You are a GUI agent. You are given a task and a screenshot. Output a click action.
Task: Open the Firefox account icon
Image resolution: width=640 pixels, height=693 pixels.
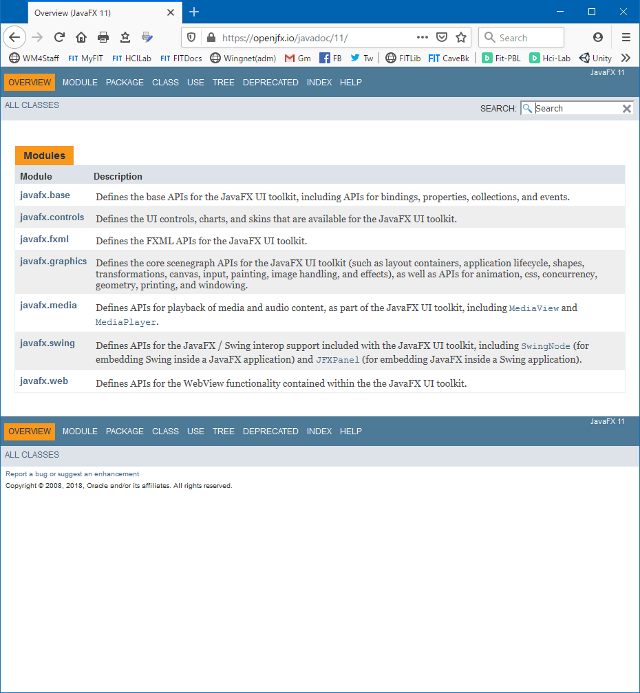598,37
